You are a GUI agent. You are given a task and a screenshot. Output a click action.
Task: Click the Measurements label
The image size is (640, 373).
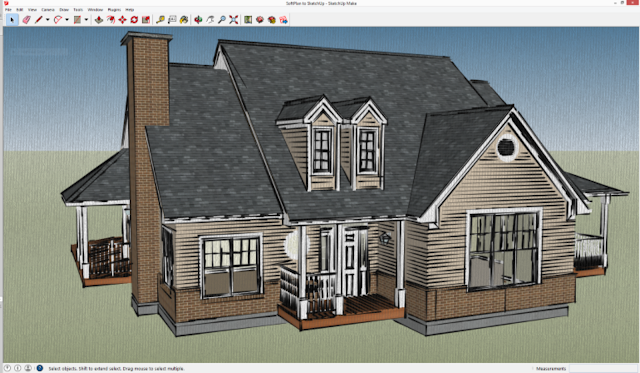point(551,369)
